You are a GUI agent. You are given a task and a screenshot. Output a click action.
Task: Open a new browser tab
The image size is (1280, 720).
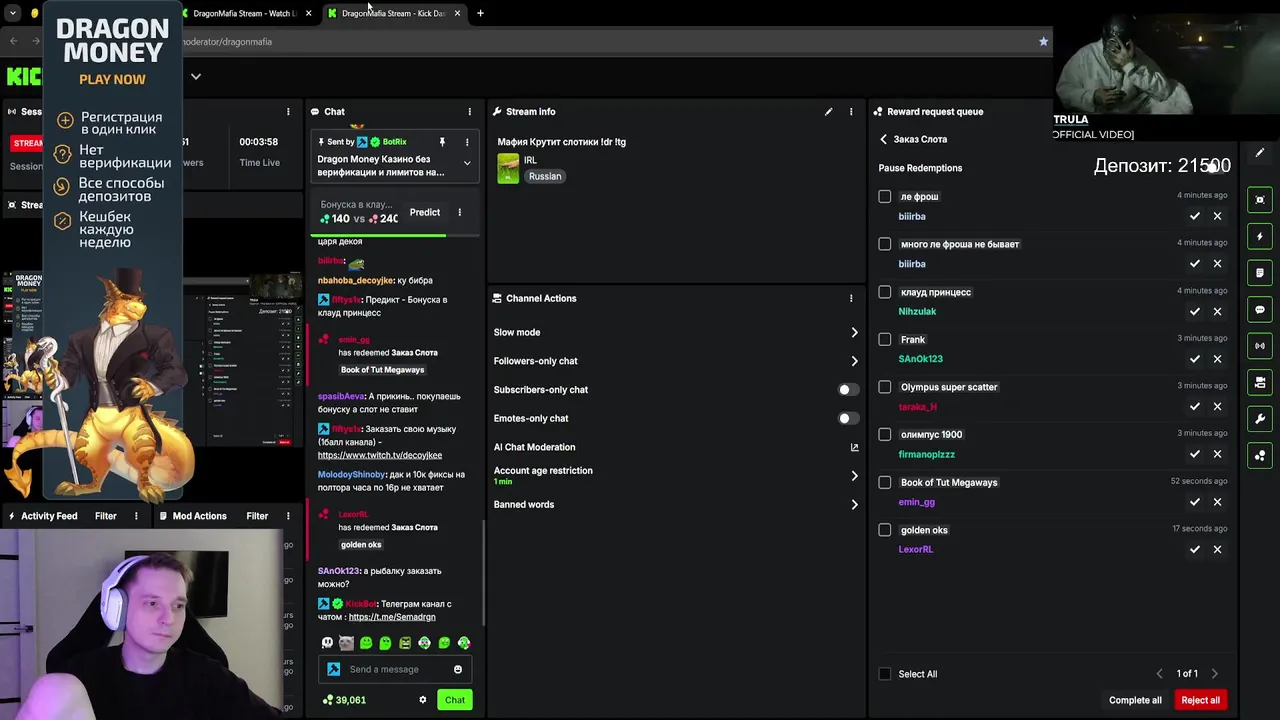[x=480, y=13]
